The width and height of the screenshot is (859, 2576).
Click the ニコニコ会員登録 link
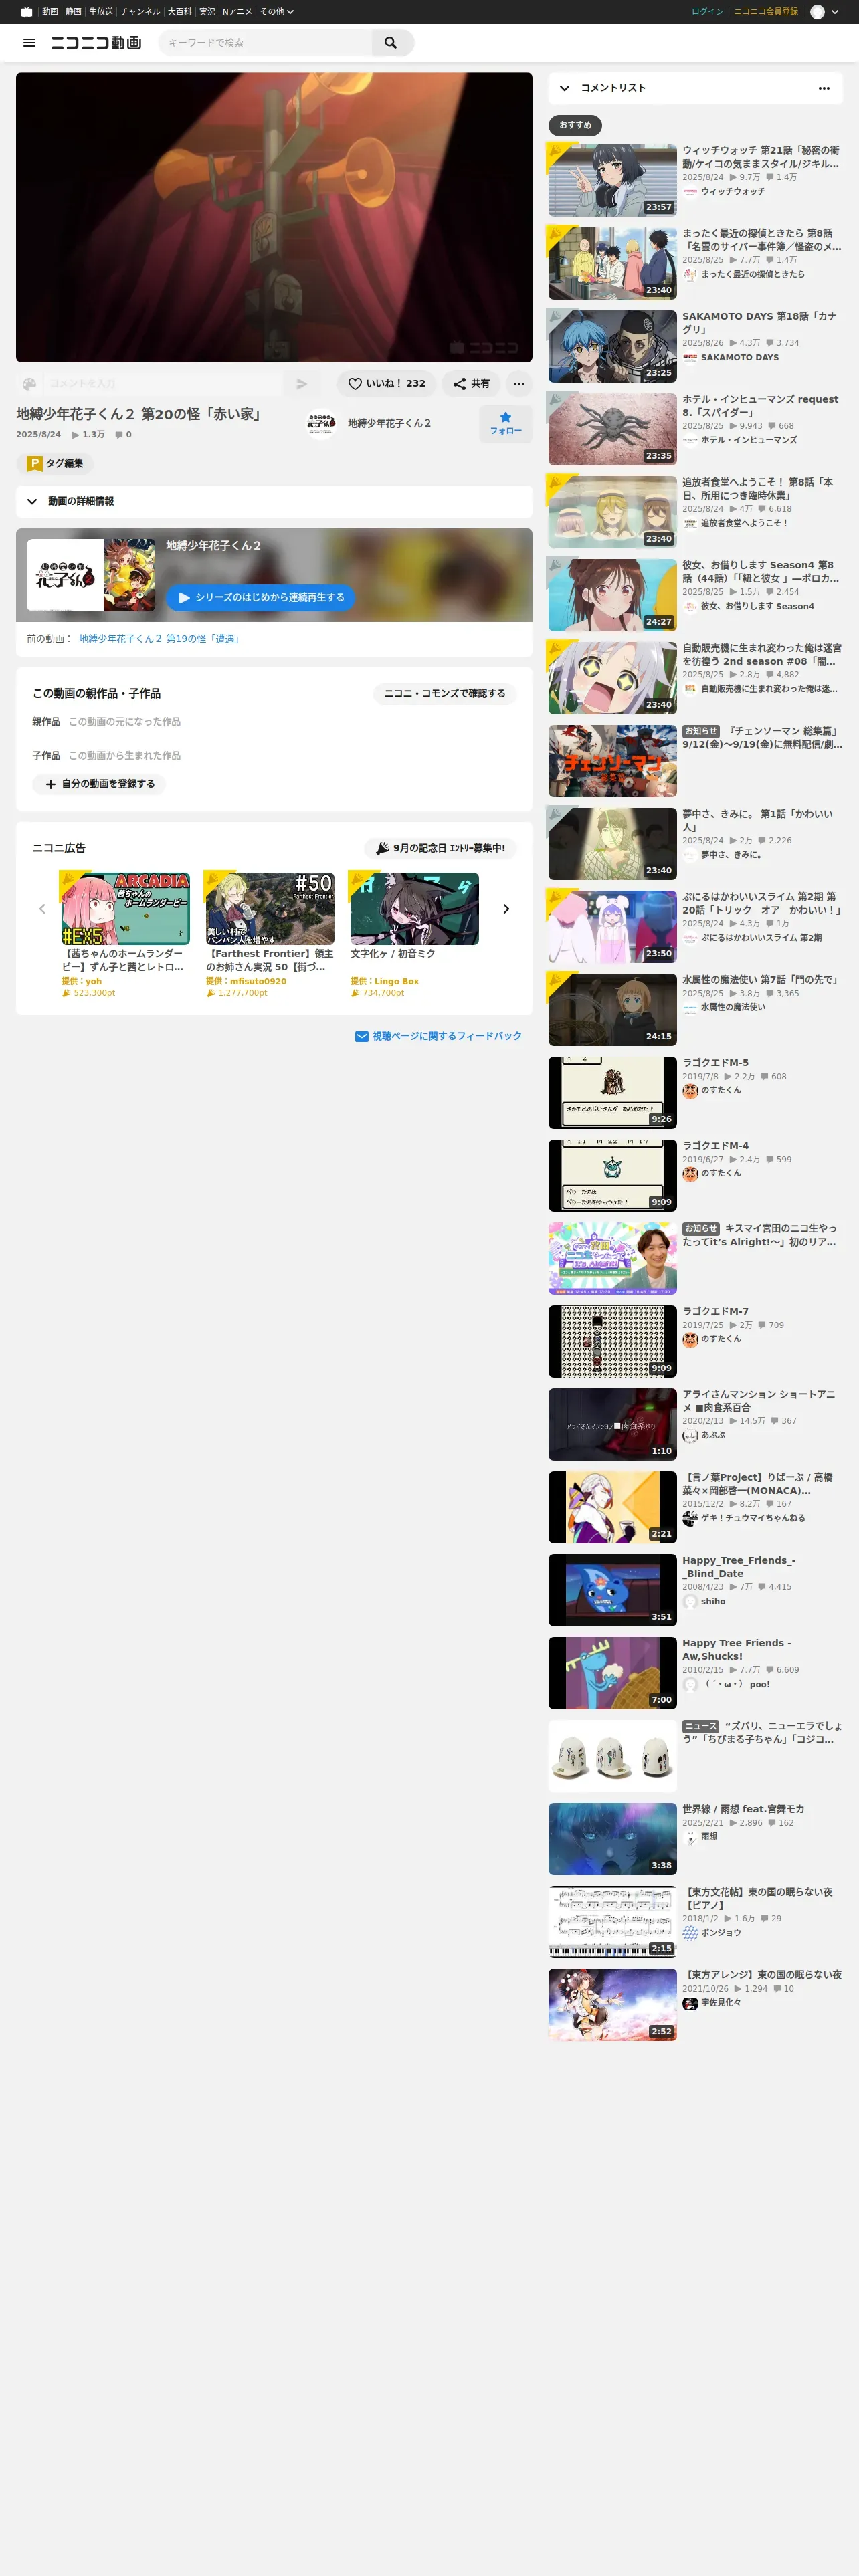(766, 12)
